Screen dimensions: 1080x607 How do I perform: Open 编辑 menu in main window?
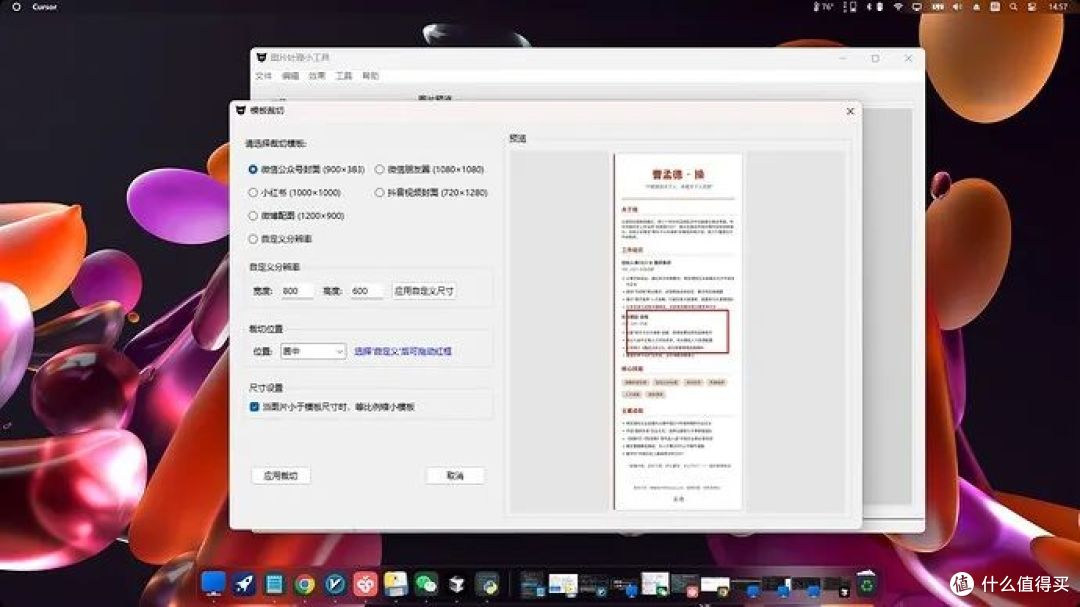[291, 76]
